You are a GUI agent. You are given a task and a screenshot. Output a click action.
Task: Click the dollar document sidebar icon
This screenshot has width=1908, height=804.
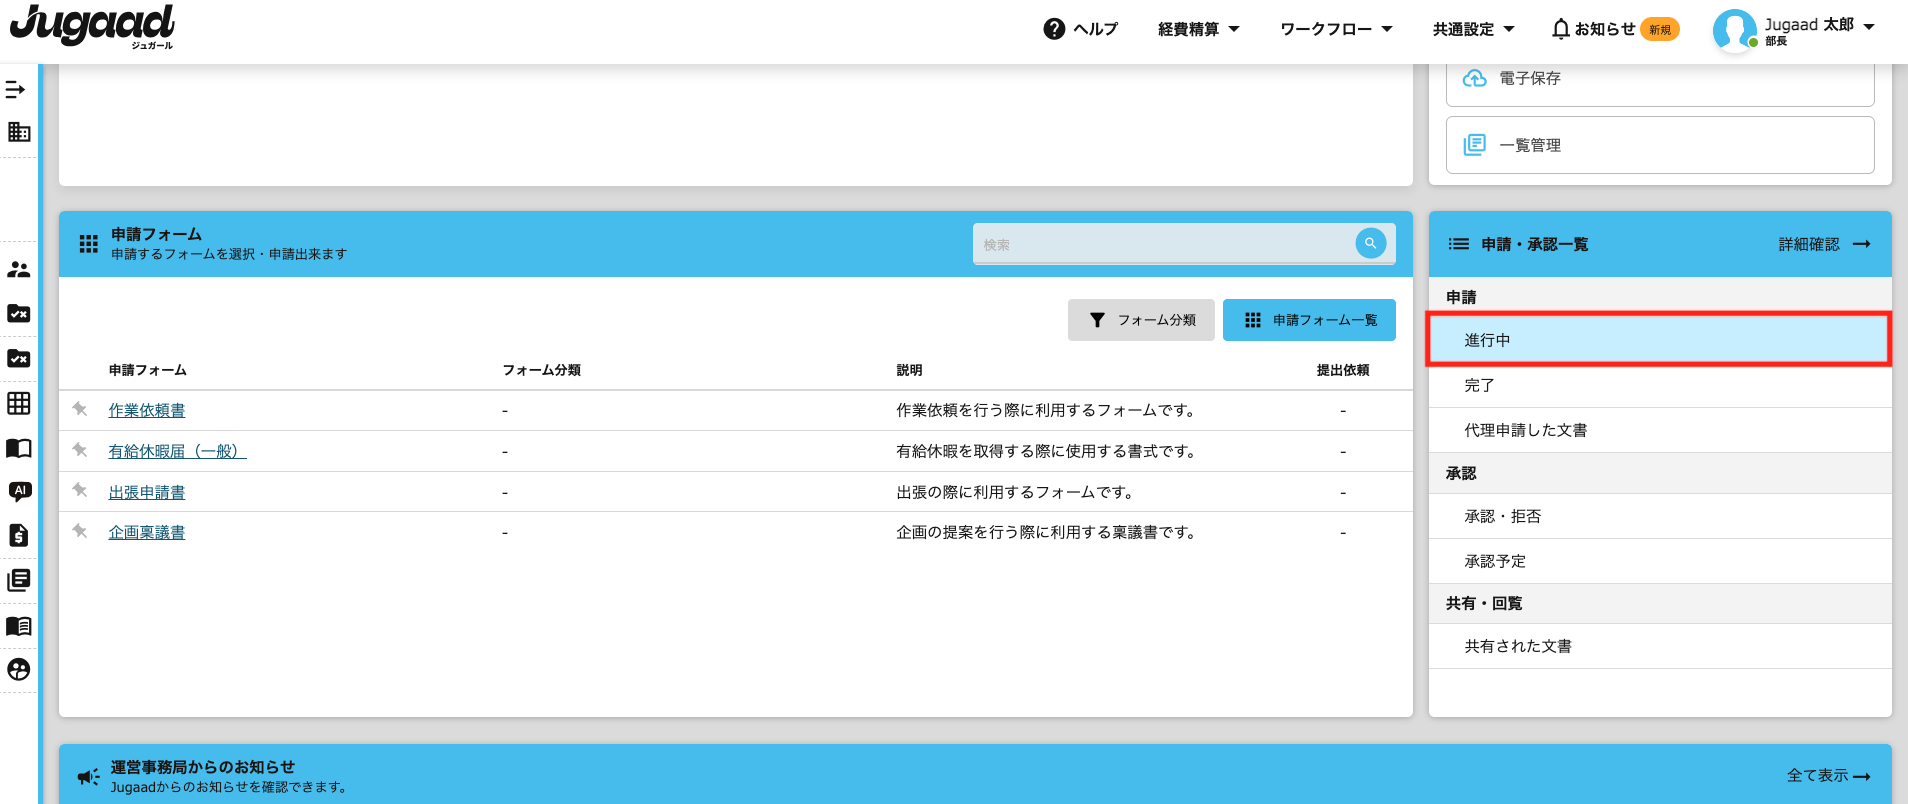[19, 536]
